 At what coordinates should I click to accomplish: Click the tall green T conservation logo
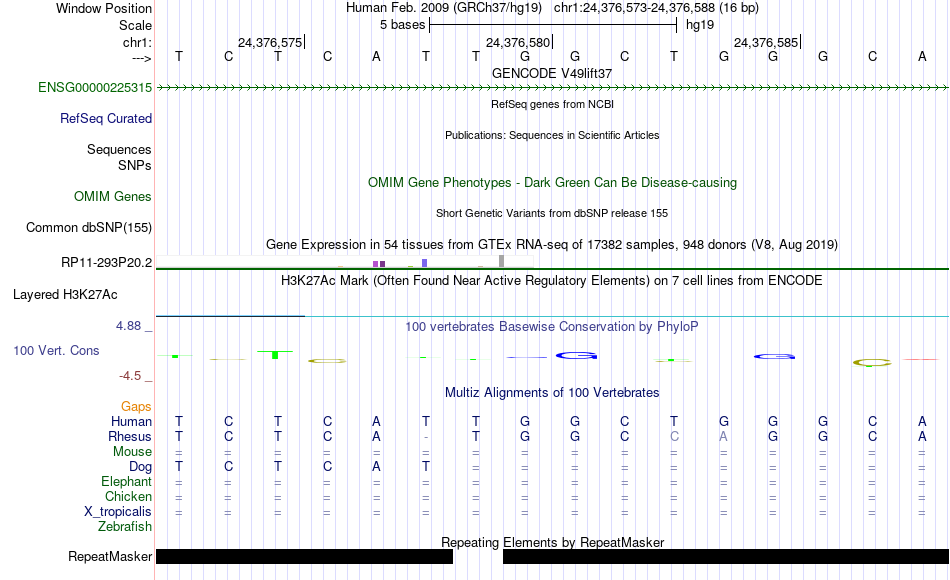point(275,355)
